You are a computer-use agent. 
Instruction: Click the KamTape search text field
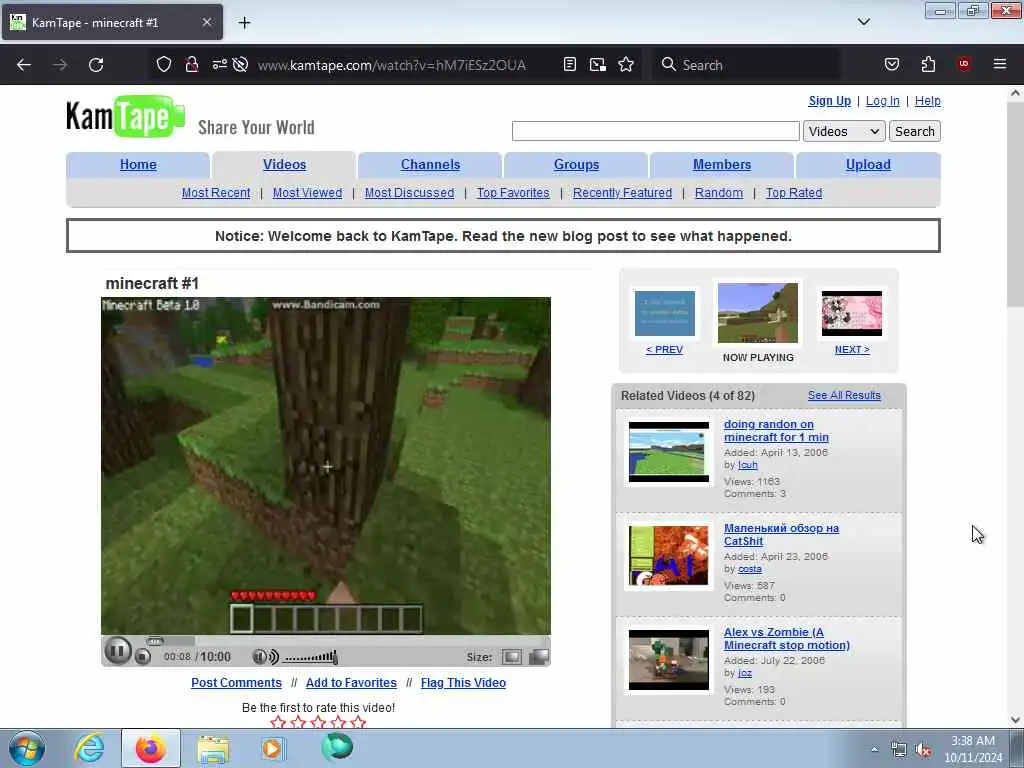pos(656,131)
